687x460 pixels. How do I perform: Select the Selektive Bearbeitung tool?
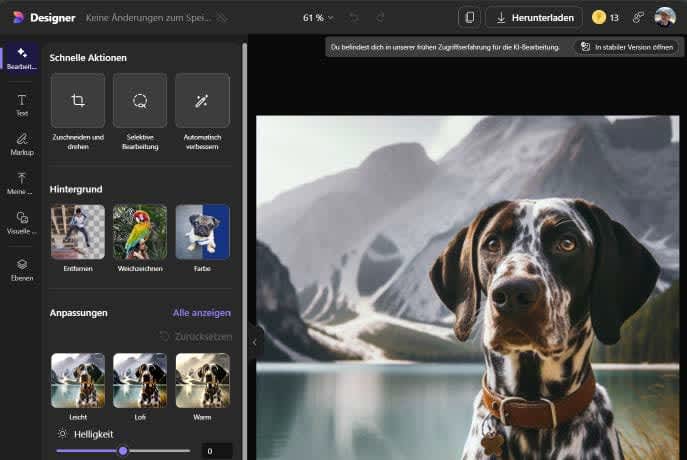[140, 101]
